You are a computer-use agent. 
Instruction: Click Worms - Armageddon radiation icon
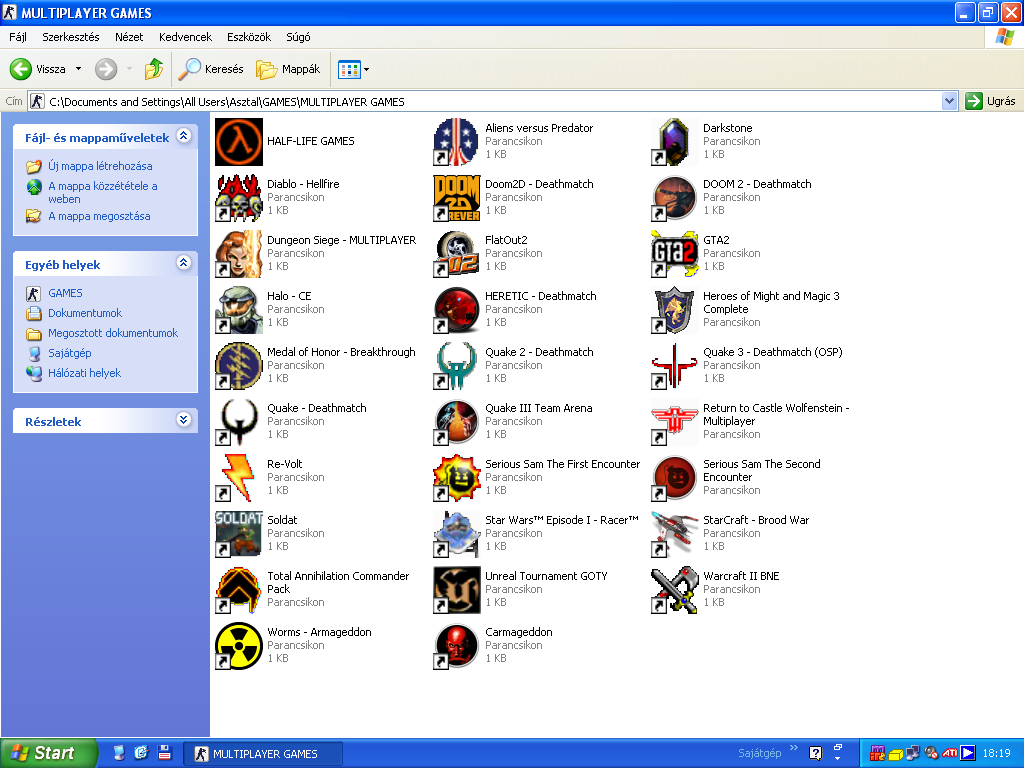[238, 647]
